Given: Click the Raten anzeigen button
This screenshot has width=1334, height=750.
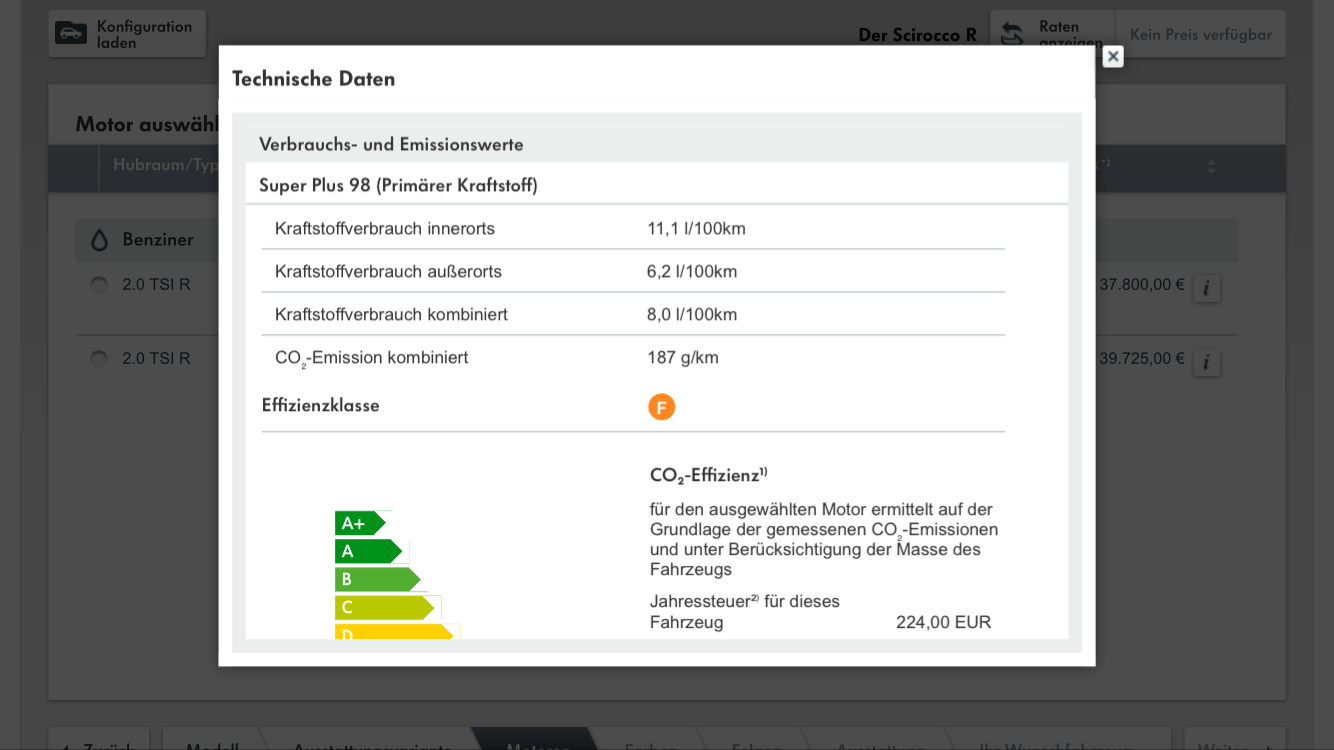Looking at the screenshot, I should click(1052, 34).
